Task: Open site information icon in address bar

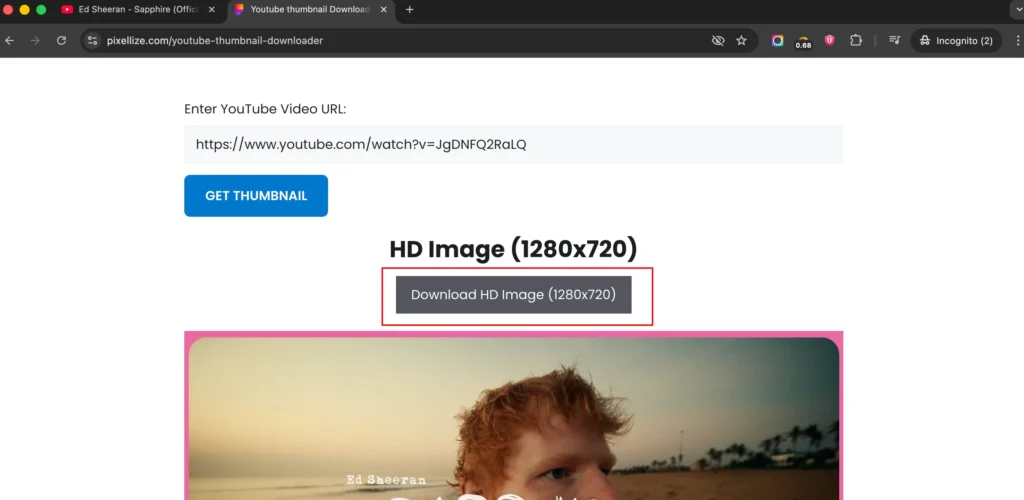Action: [x=92, y=40]
